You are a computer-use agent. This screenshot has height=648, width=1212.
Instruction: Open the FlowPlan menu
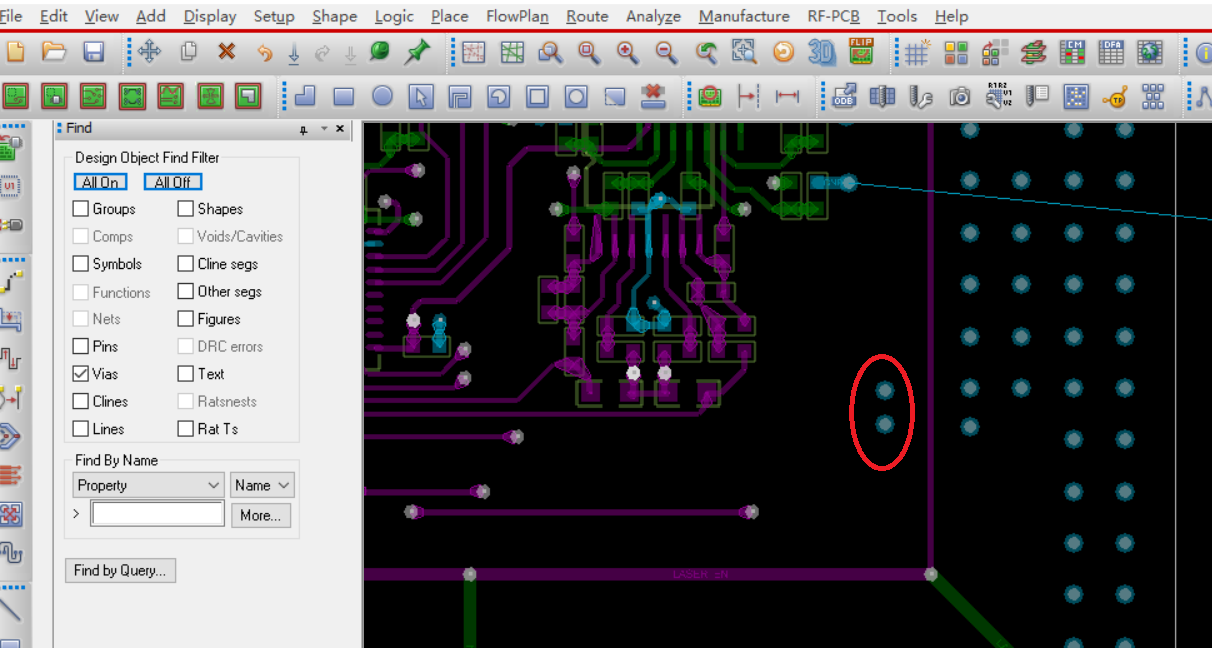(517, 16)
